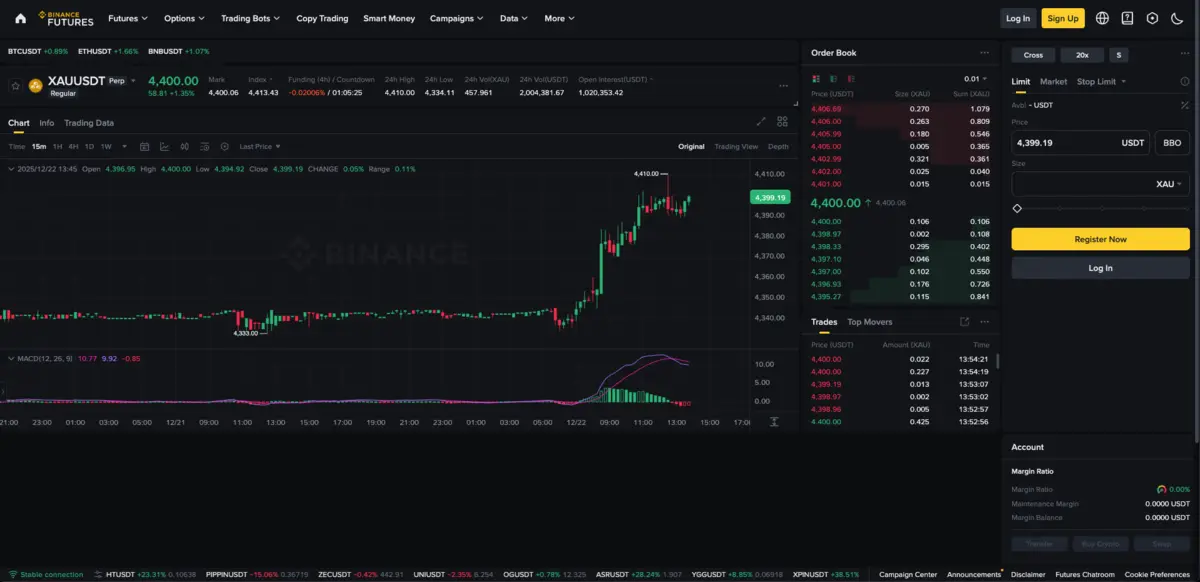Jump to latest candle on chart axis
Viewport: 1200px width, 582px height.
774,422
